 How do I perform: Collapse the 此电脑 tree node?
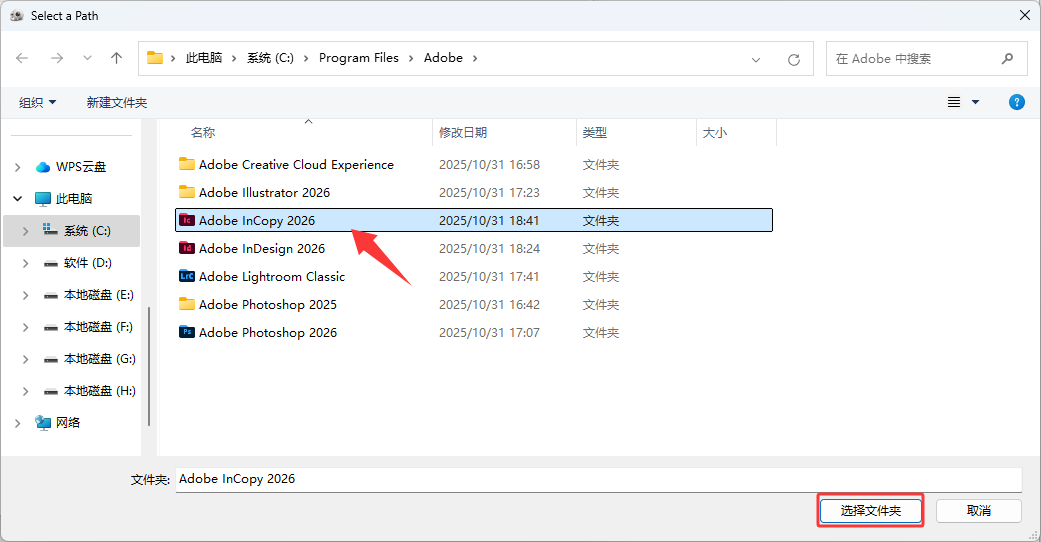click(17, 199)
